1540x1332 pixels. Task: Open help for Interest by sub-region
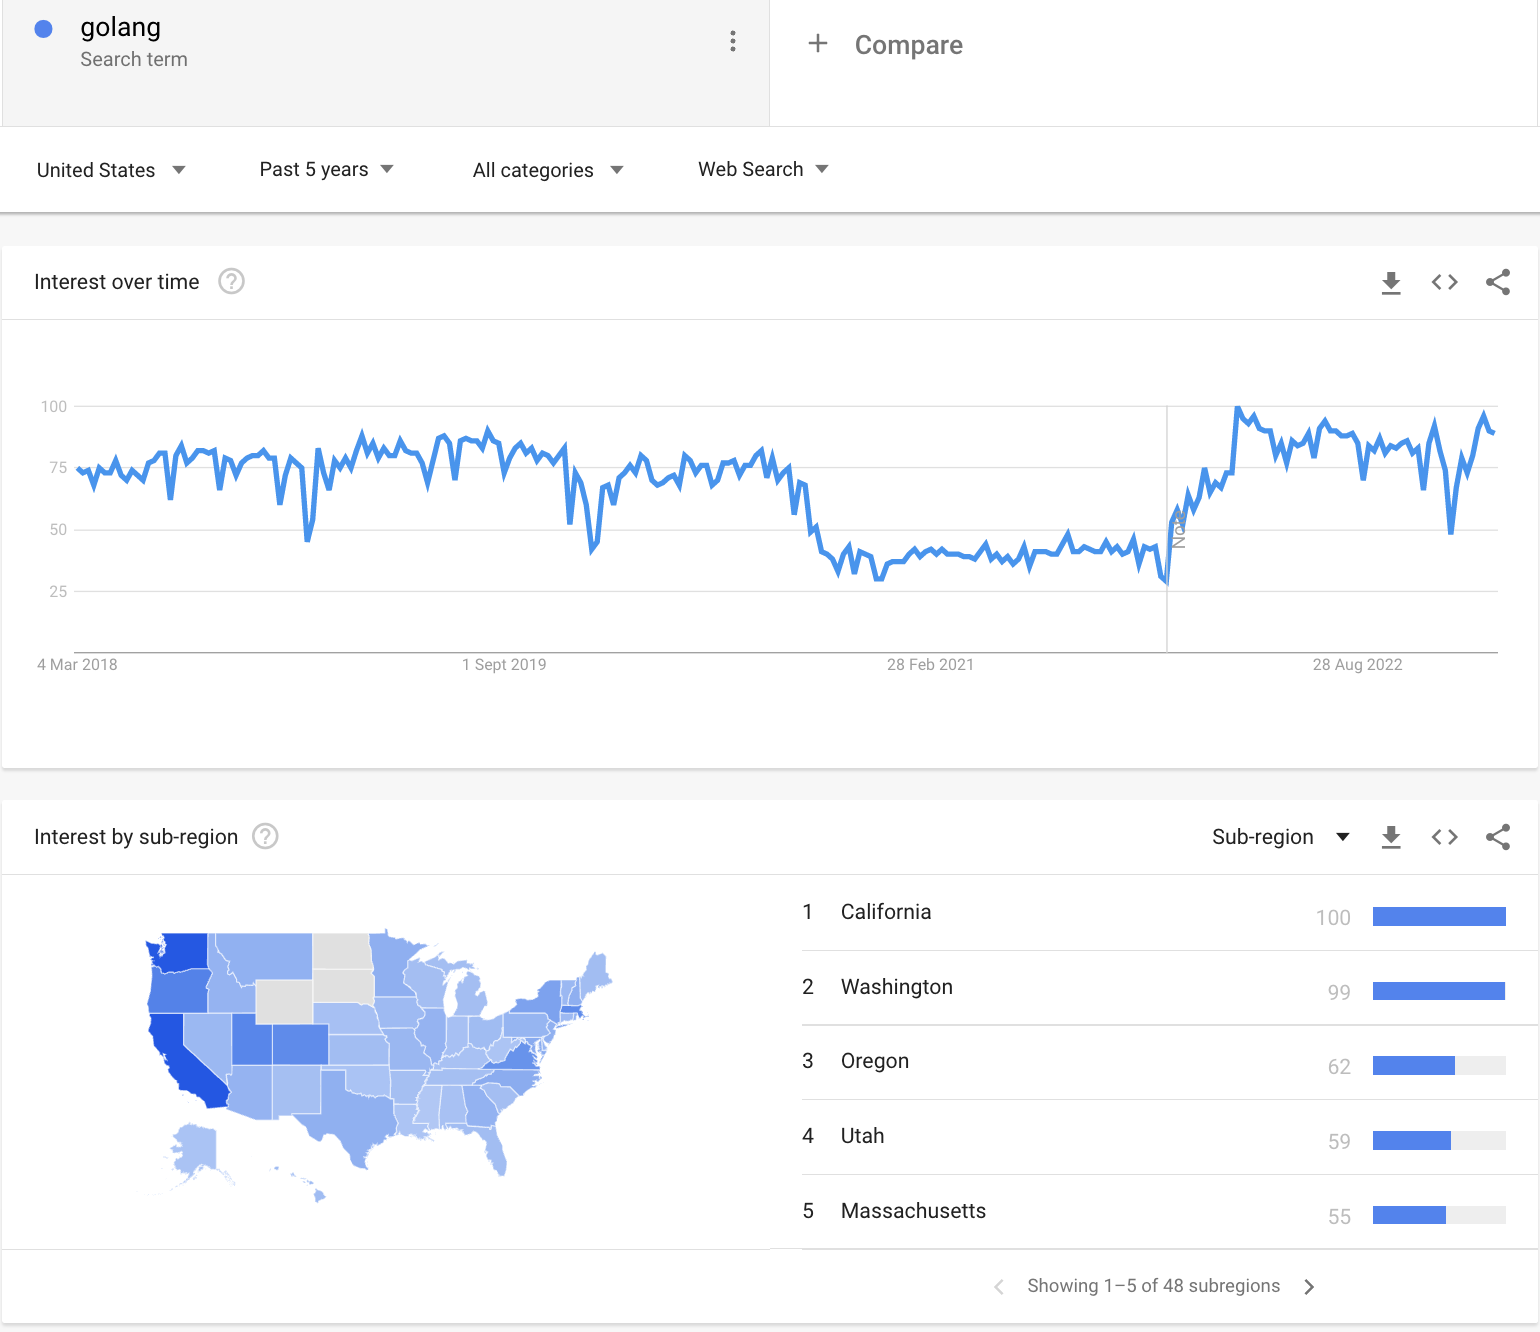265,836
